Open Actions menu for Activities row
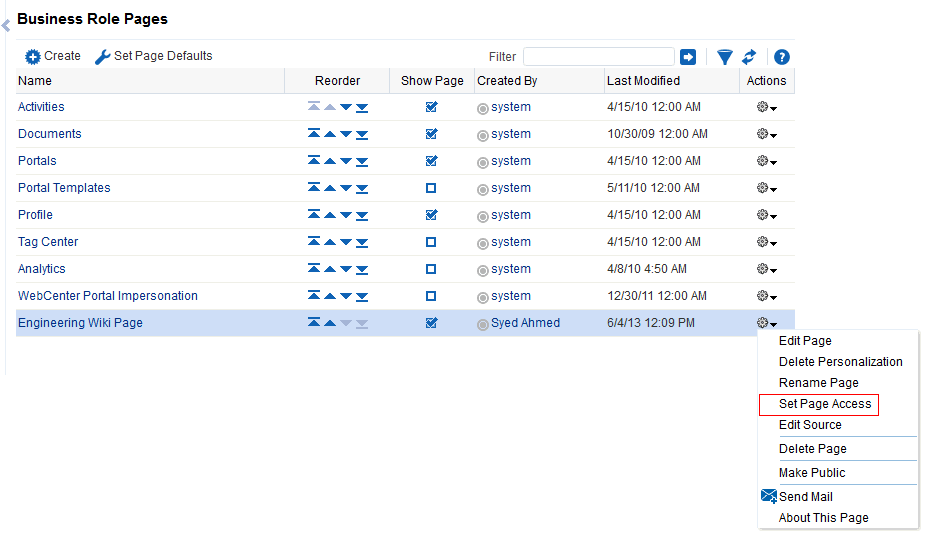This screenshot has height=547, width=938. coord(766,107)
